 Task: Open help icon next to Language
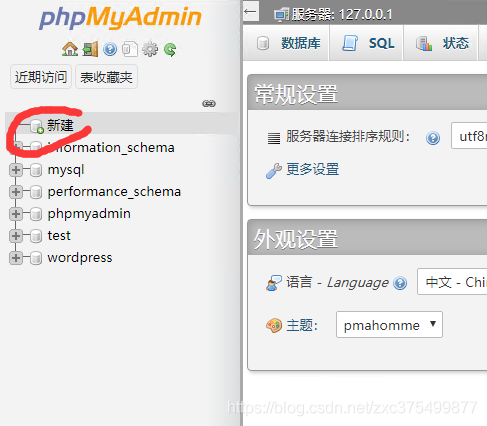(400, 283)
